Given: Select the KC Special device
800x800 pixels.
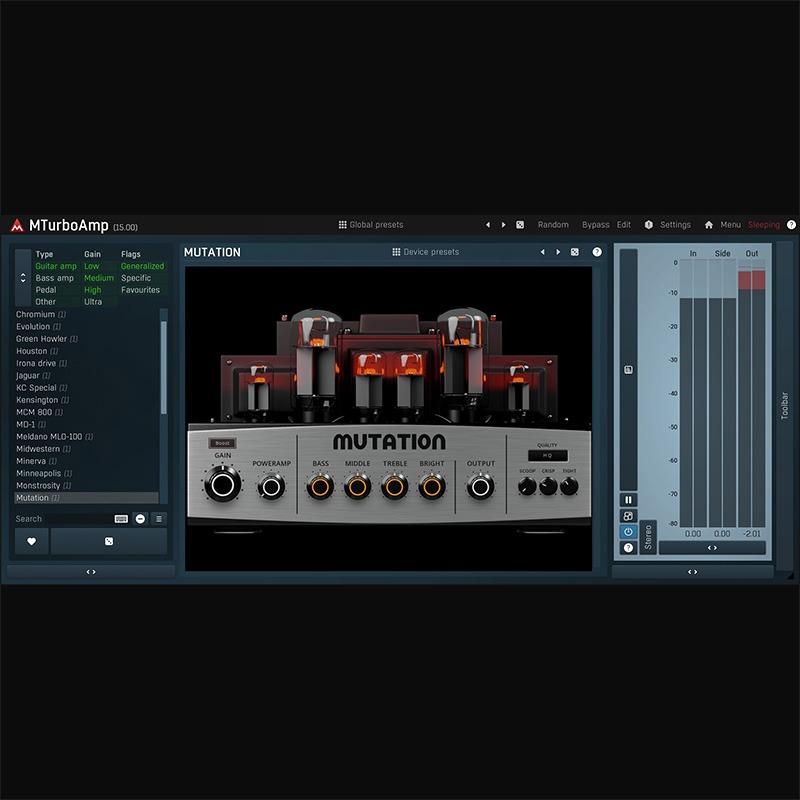Looking at the screenshot, I should click(x=86, y=388).
